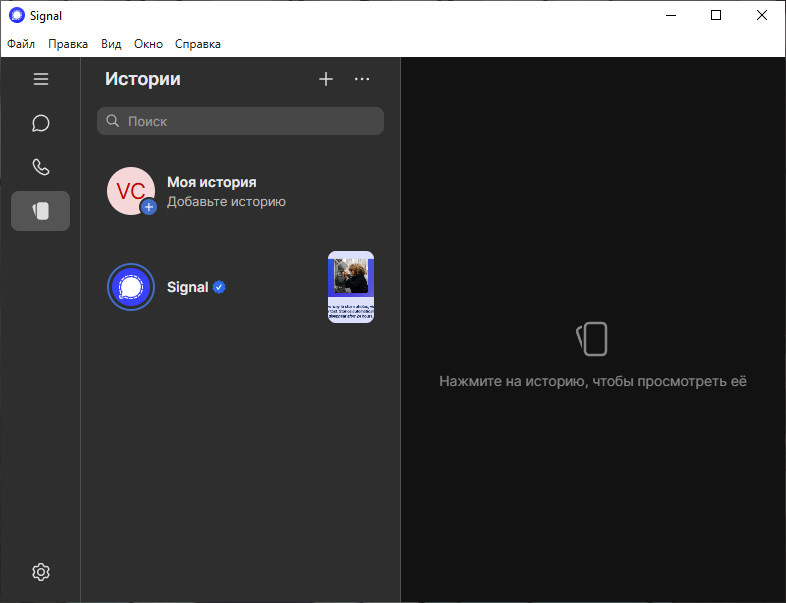Open the Calls section
This screenshot has height=603, width=786.
coord(41,167)
